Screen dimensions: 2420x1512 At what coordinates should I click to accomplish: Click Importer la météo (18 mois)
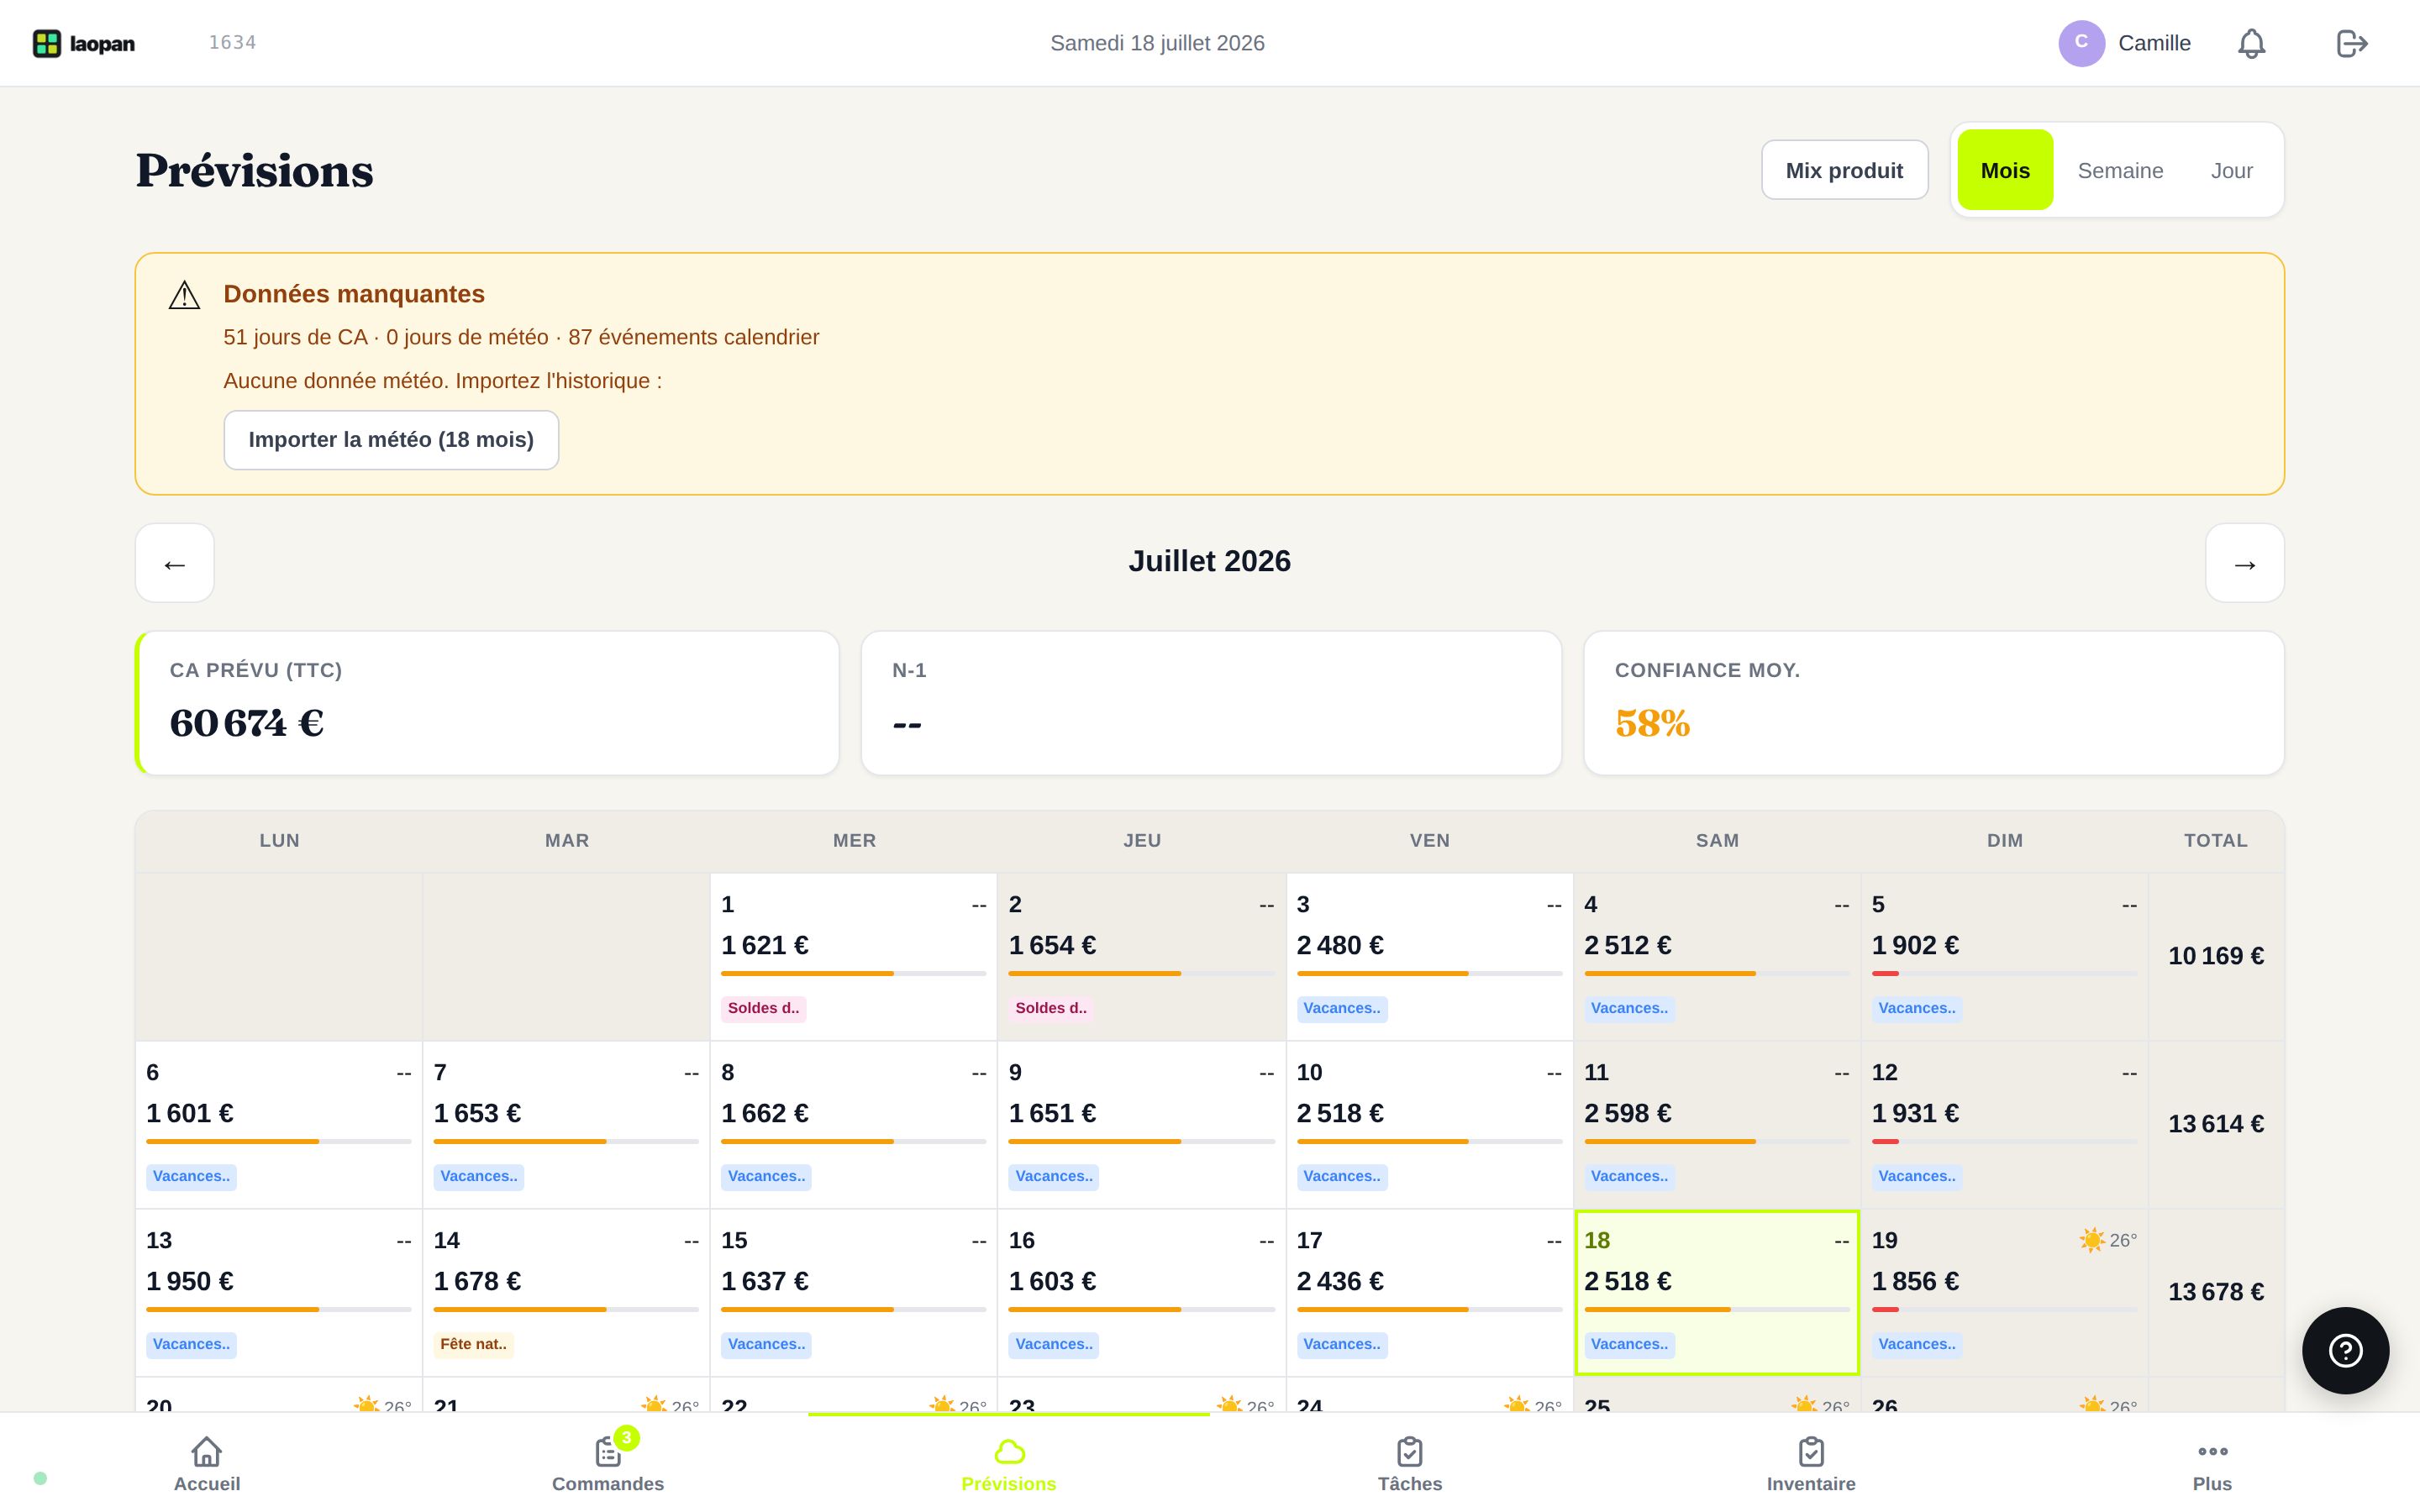coord(391,440)
